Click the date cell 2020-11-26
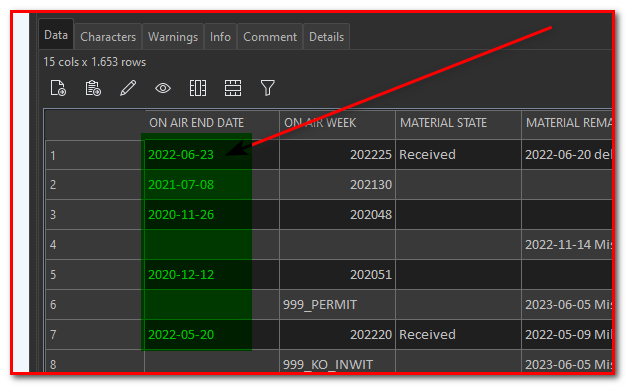 212,215
